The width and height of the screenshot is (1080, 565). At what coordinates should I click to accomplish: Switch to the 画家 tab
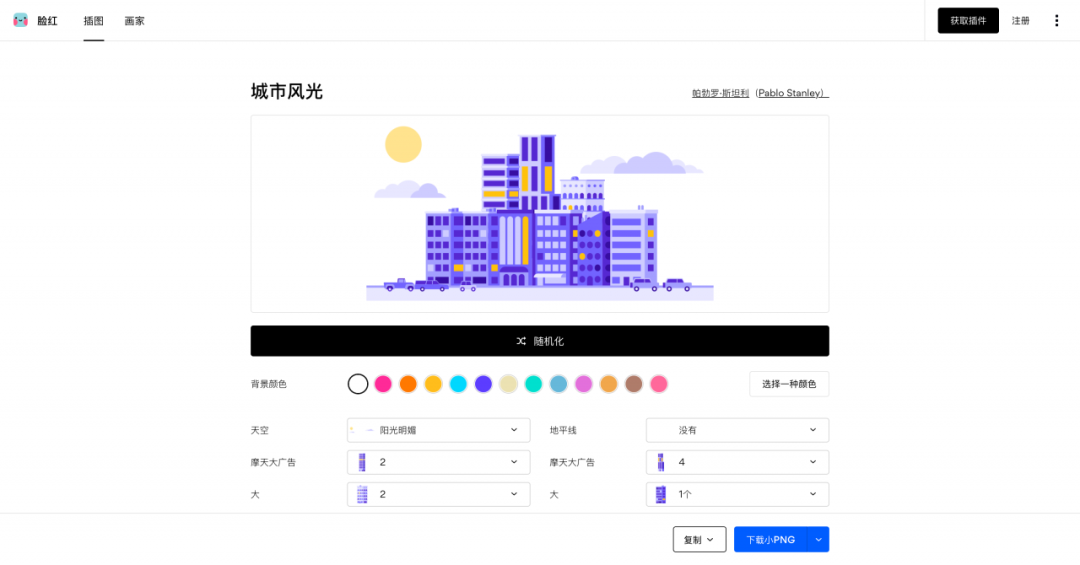tap(134, 21)
